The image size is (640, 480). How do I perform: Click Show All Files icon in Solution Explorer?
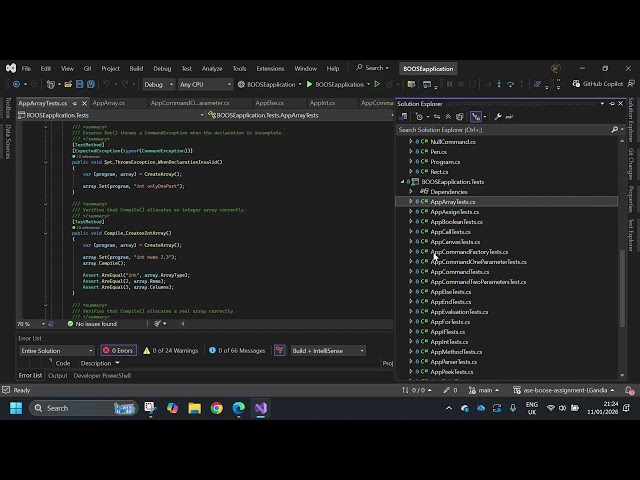coord(460,117)
